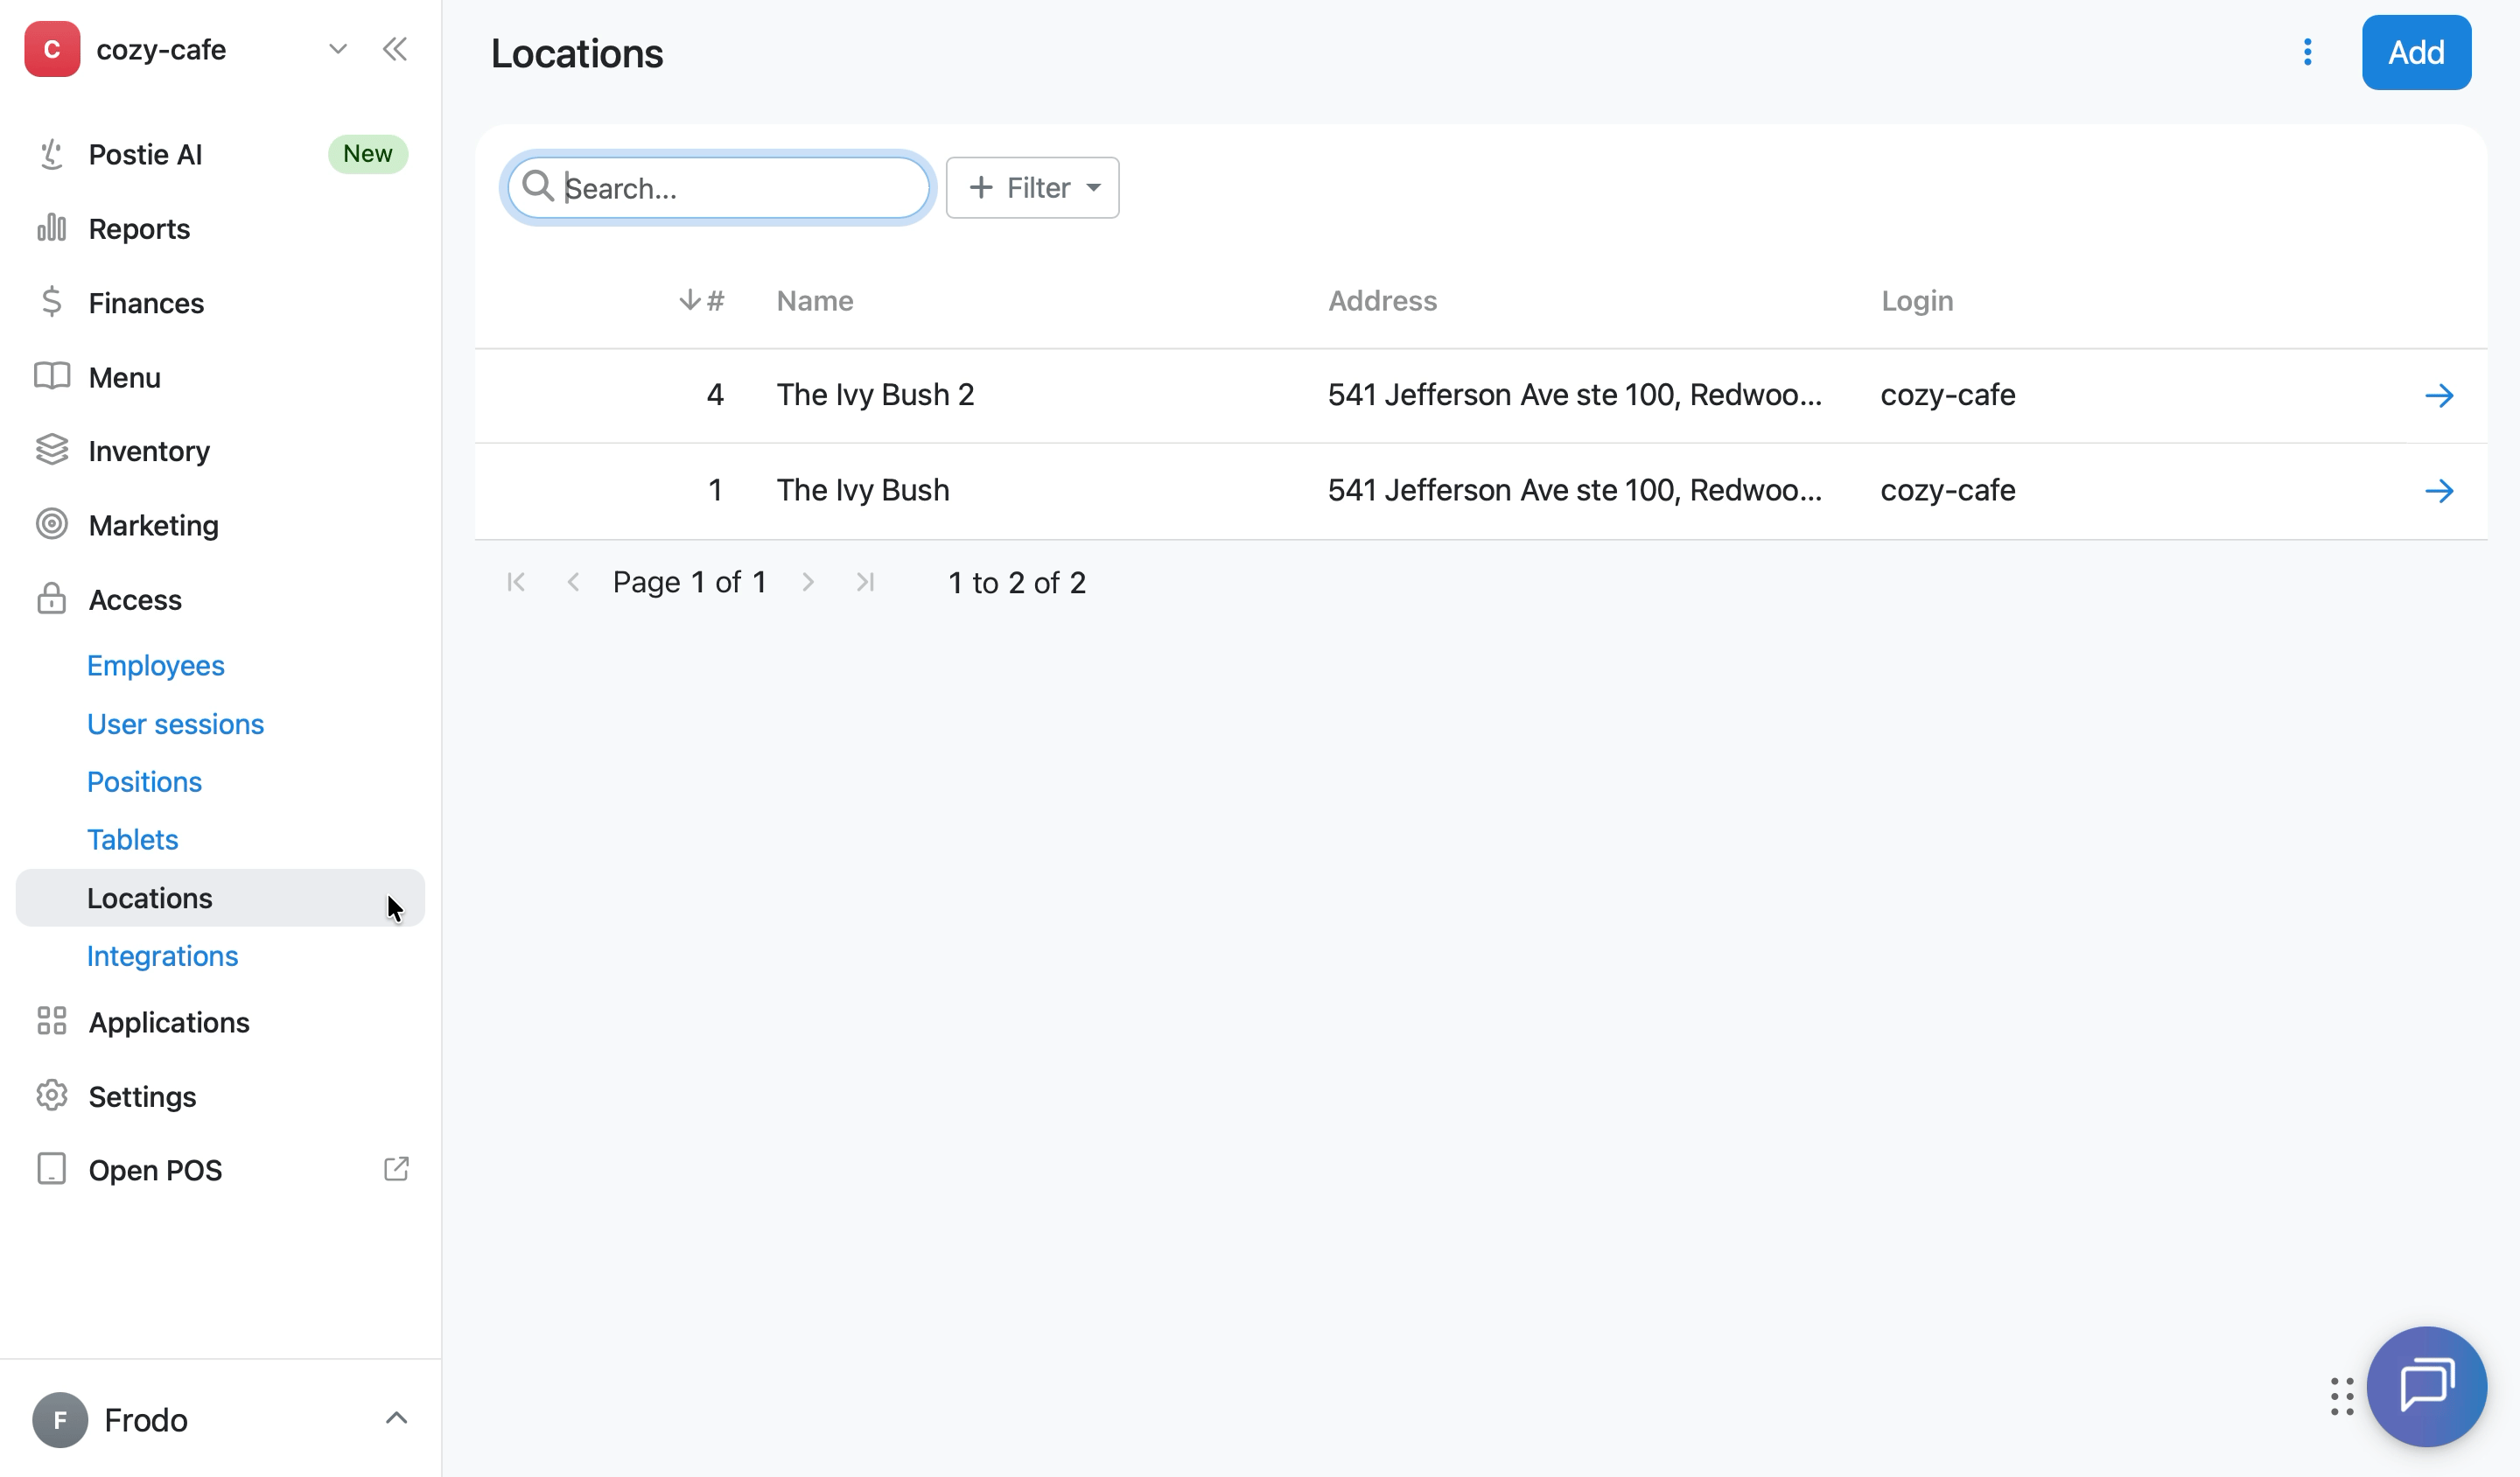The width and height of the screenshot is (2520, 1477).
Task: Click the Name column header
Action: [815, 301]
